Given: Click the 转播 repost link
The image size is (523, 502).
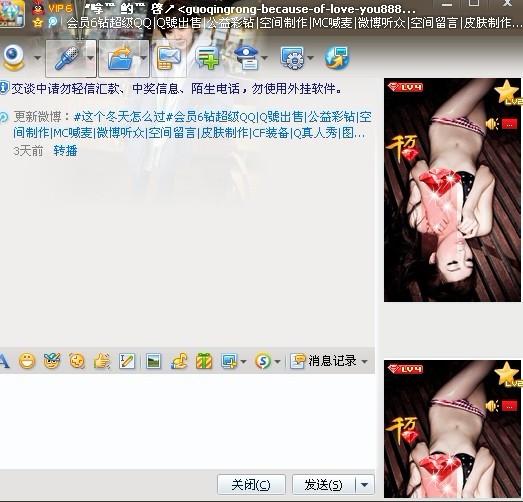Looking at the screenshot, I should 65,151.
